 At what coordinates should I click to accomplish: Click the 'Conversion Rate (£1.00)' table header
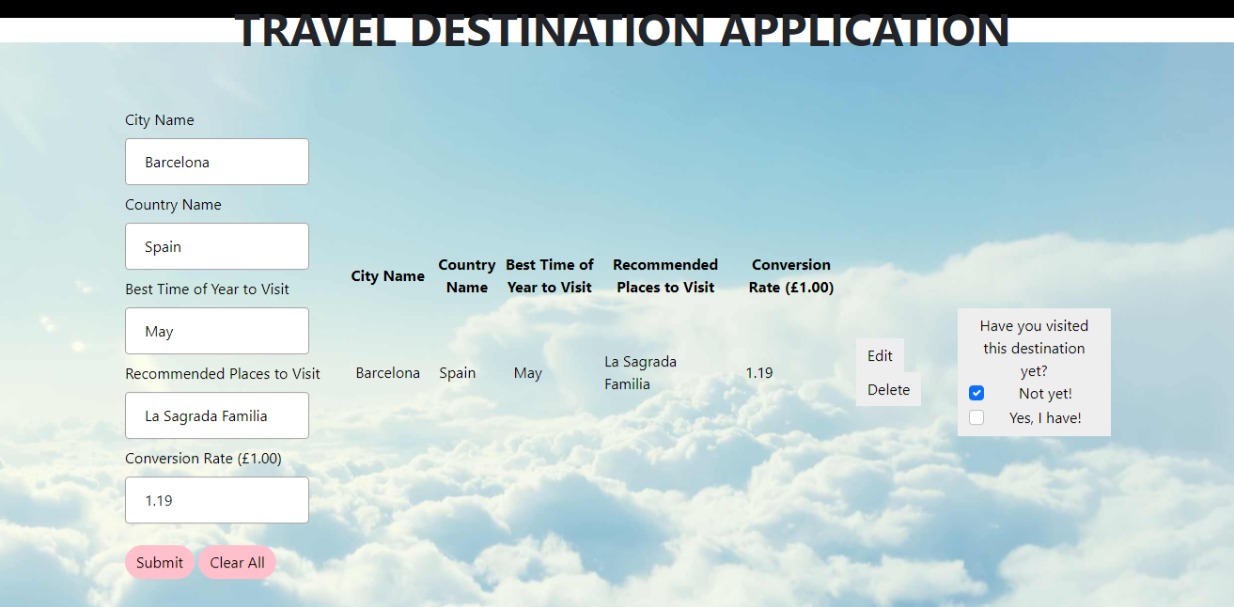[x=790, y=275]
